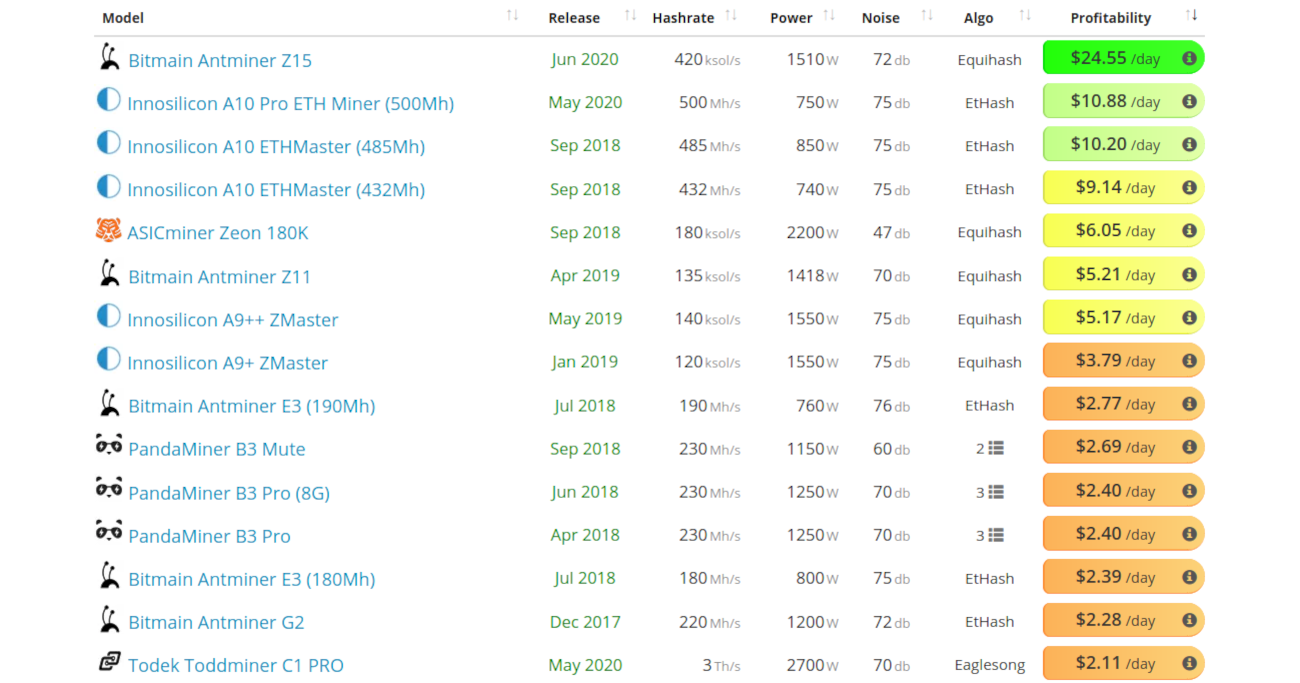Image resolution: width=1300 pixels, height=683 pixels.
Task: Click the Jun 2020 release date
Action: click(585, 59)
